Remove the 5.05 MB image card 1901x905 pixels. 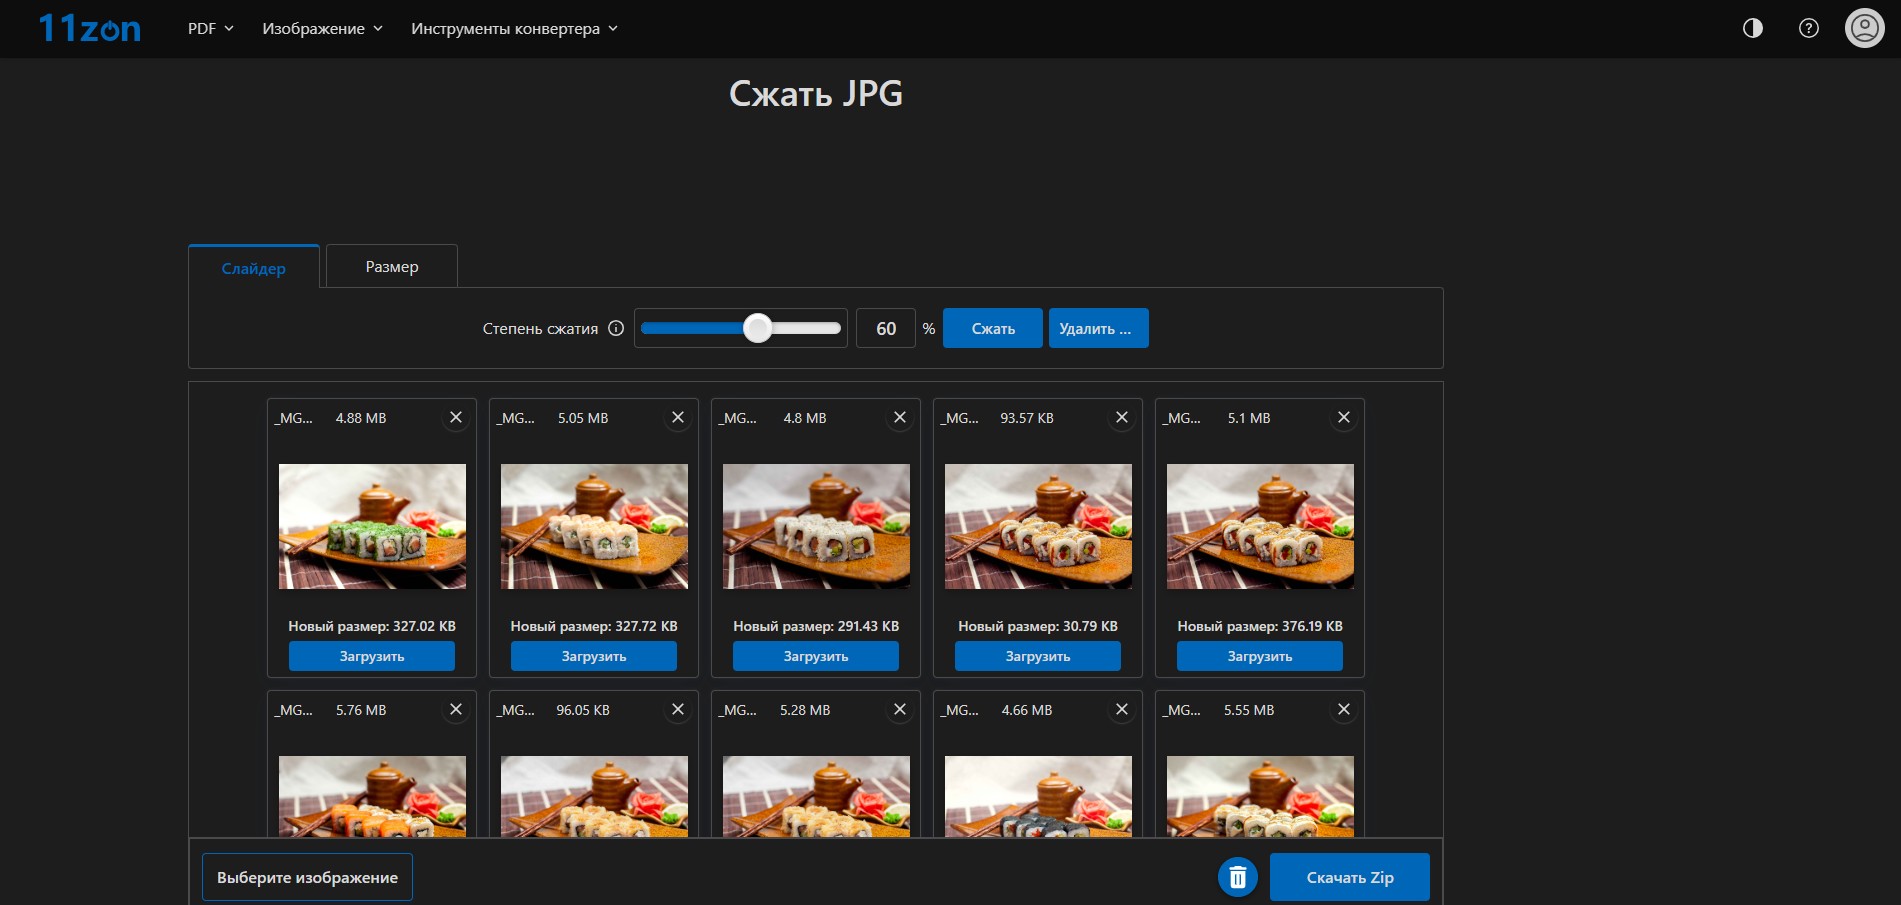tap(678, 418)
